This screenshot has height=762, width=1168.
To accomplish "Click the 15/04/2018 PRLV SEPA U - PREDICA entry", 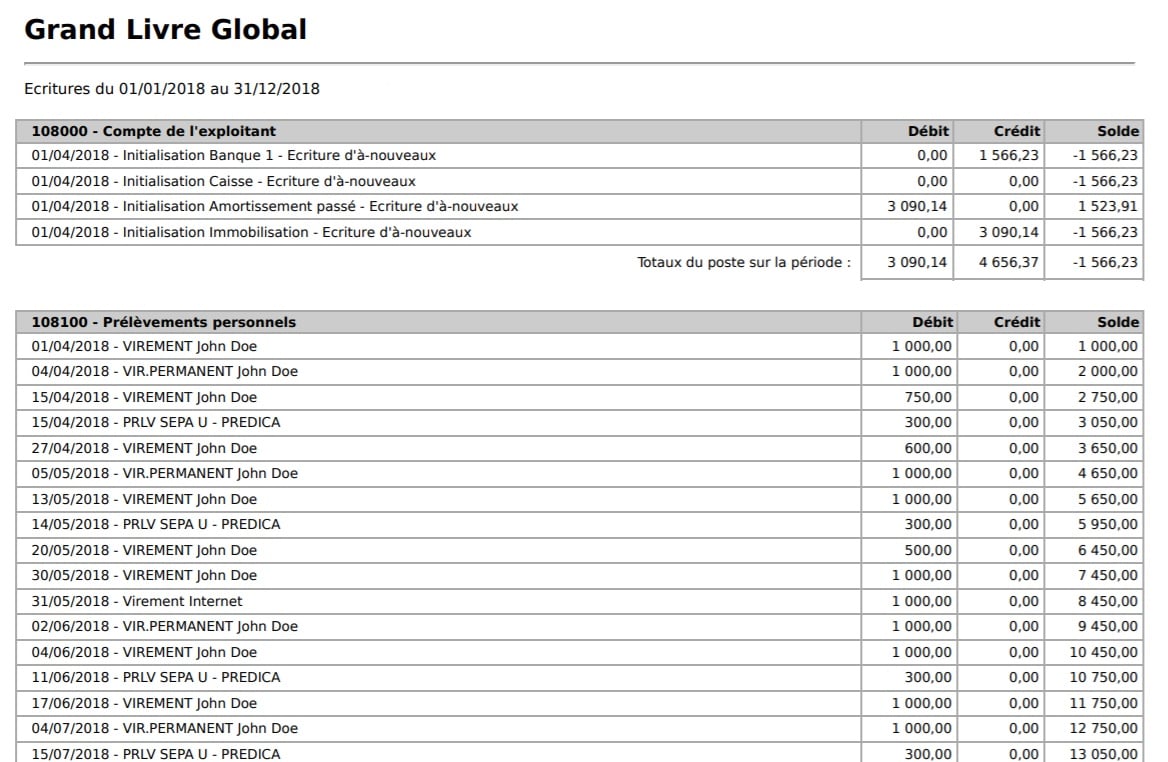I will 156,423.
